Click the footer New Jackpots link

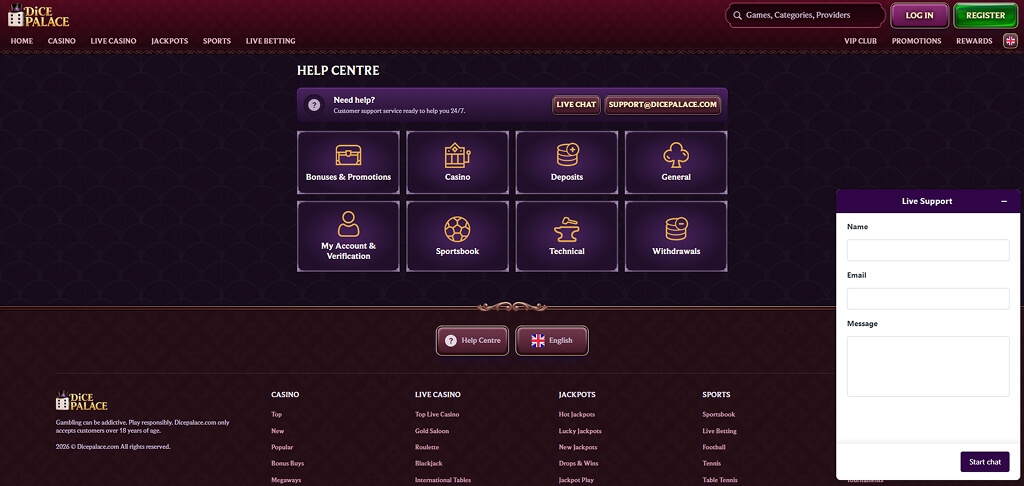point(578,447)
